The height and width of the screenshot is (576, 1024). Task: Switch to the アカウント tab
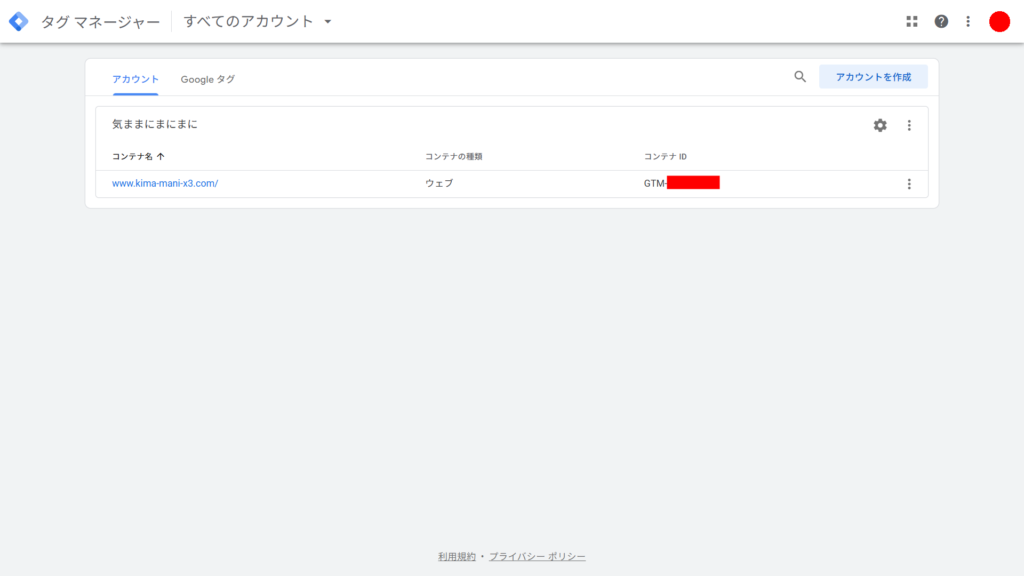(136, 77)
